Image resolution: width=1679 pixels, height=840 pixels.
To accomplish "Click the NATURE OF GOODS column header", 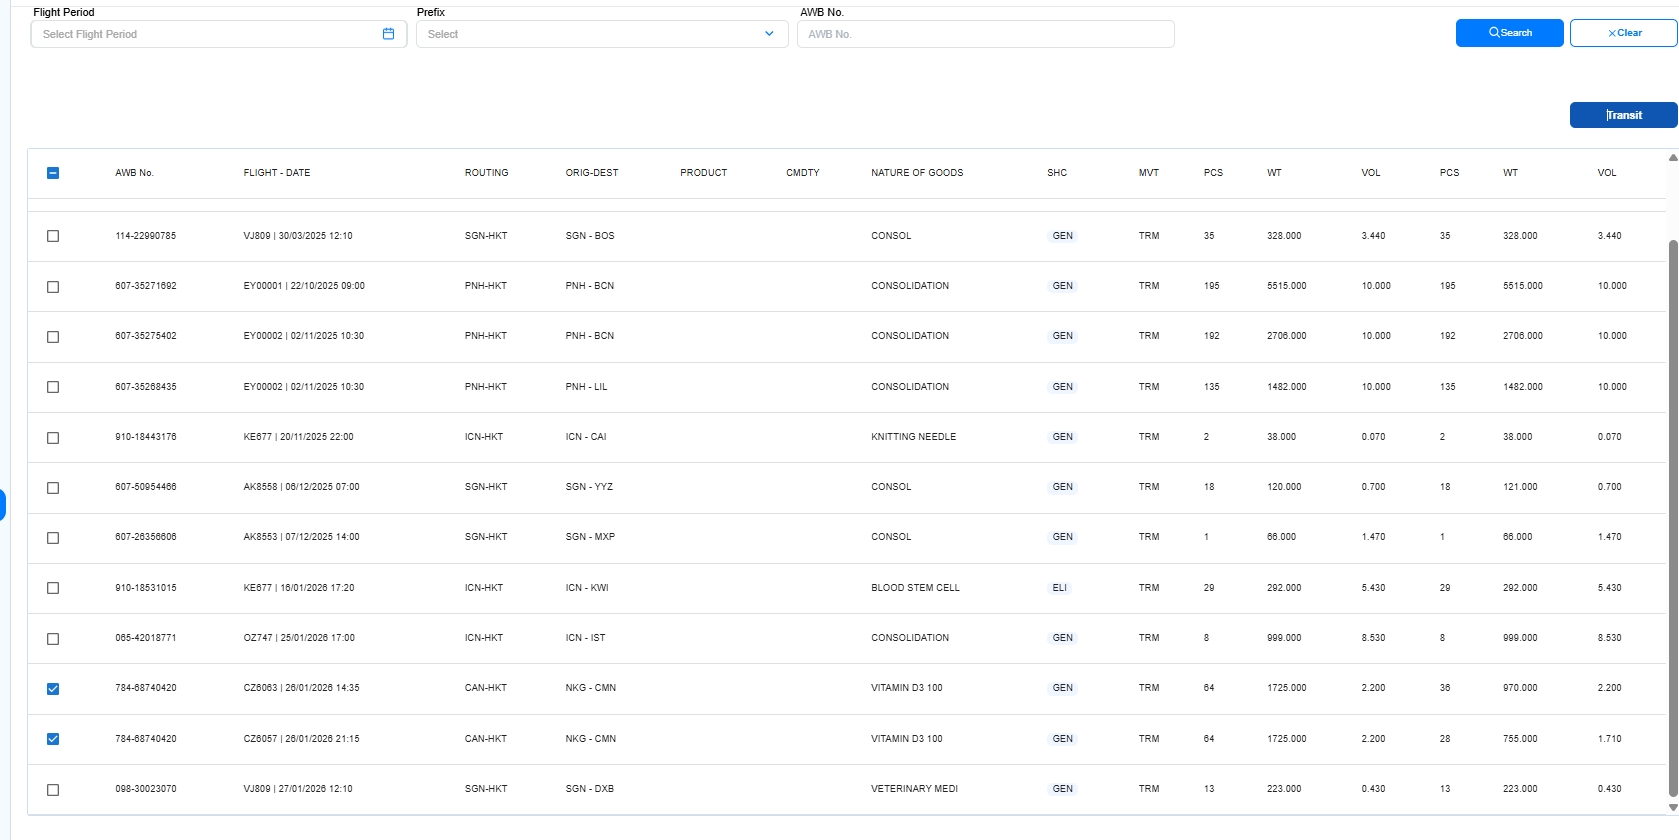I will pyautogui.click(x=917, y=173).
